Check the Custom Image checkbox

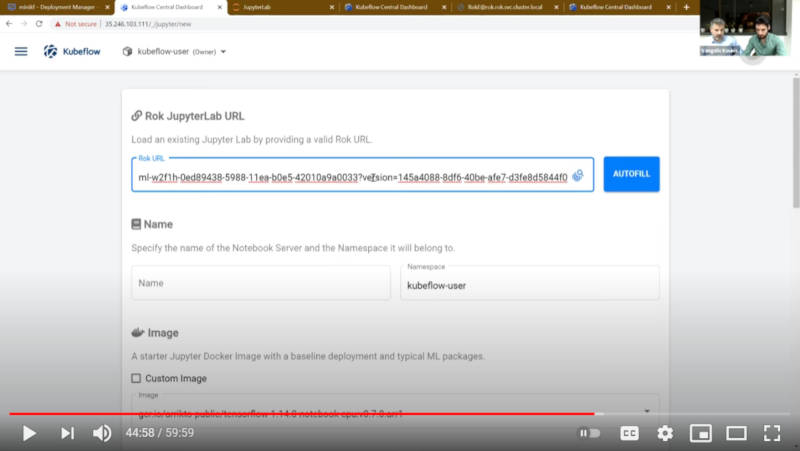pos(136,378)
